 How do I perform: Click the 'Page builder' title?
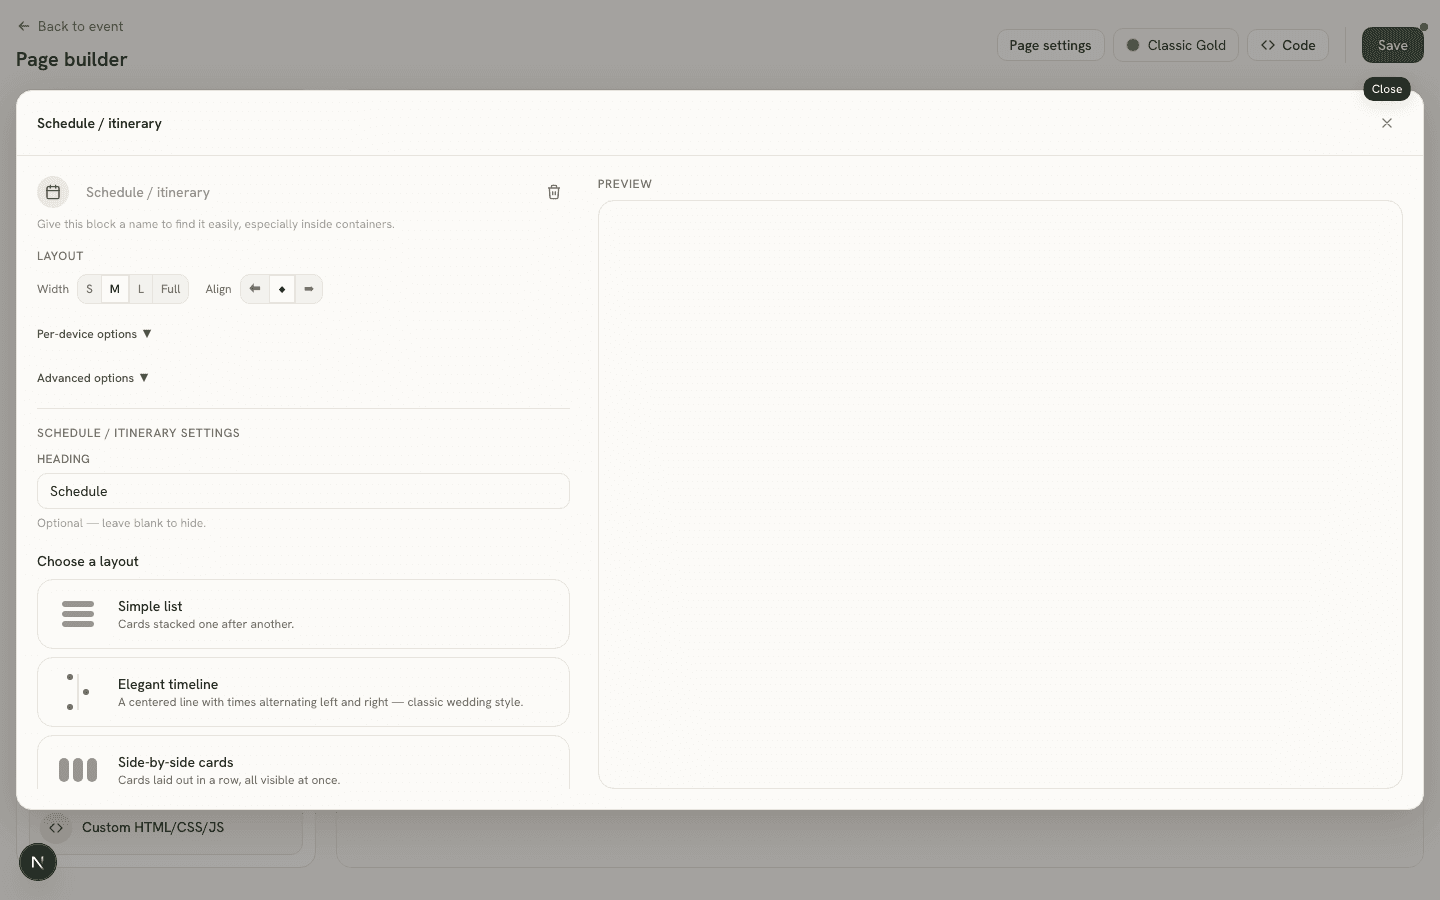click(x=72, y=59)
